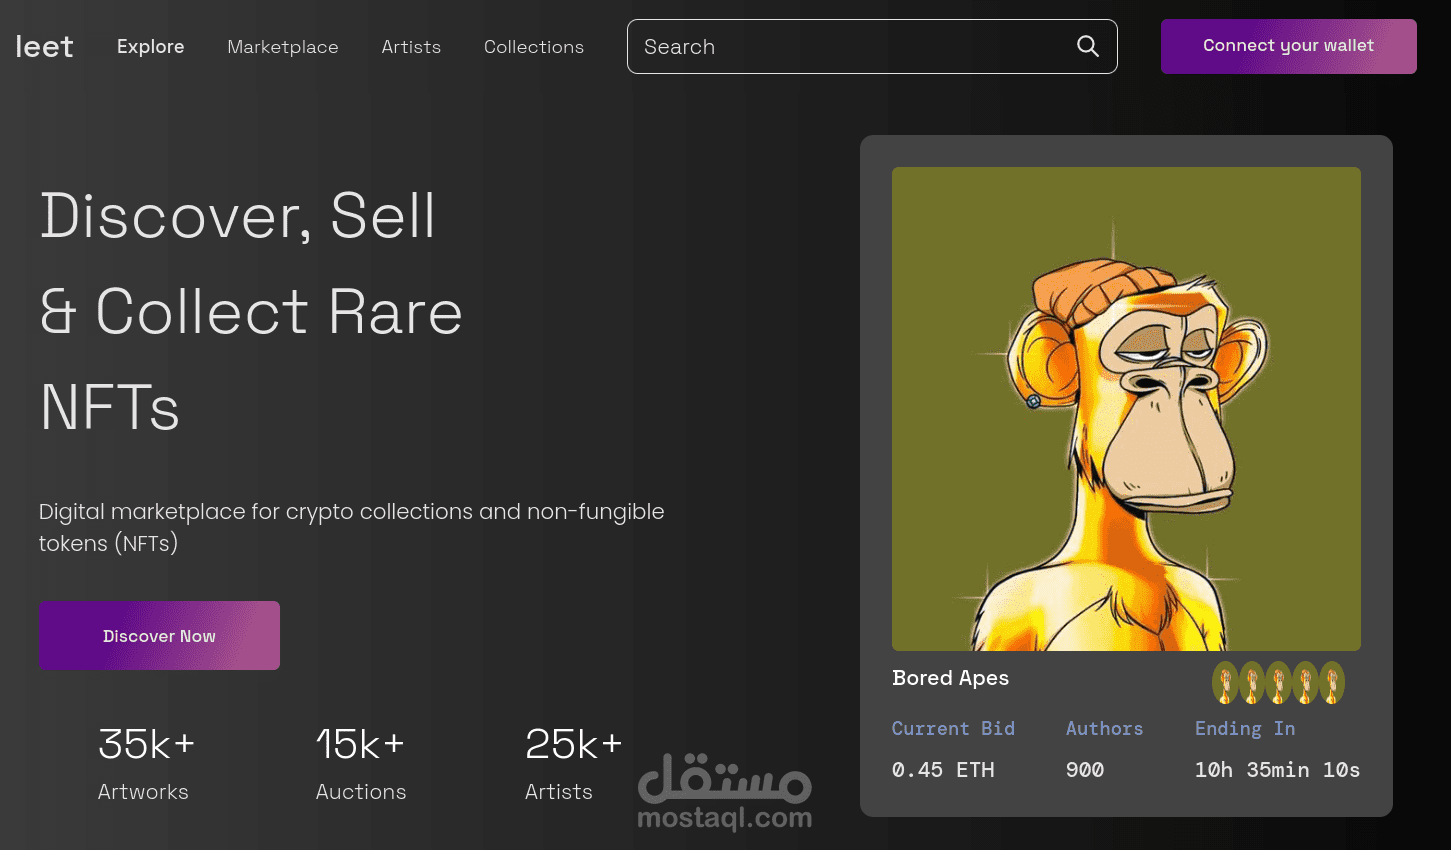Click the second author avatar icon

pyautogui.click(x=1252, y=683)
